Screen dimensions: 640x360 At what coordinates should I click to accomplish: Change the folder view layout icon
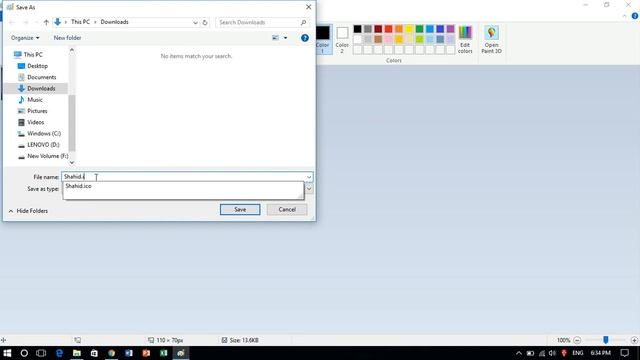tap(276, 38)
